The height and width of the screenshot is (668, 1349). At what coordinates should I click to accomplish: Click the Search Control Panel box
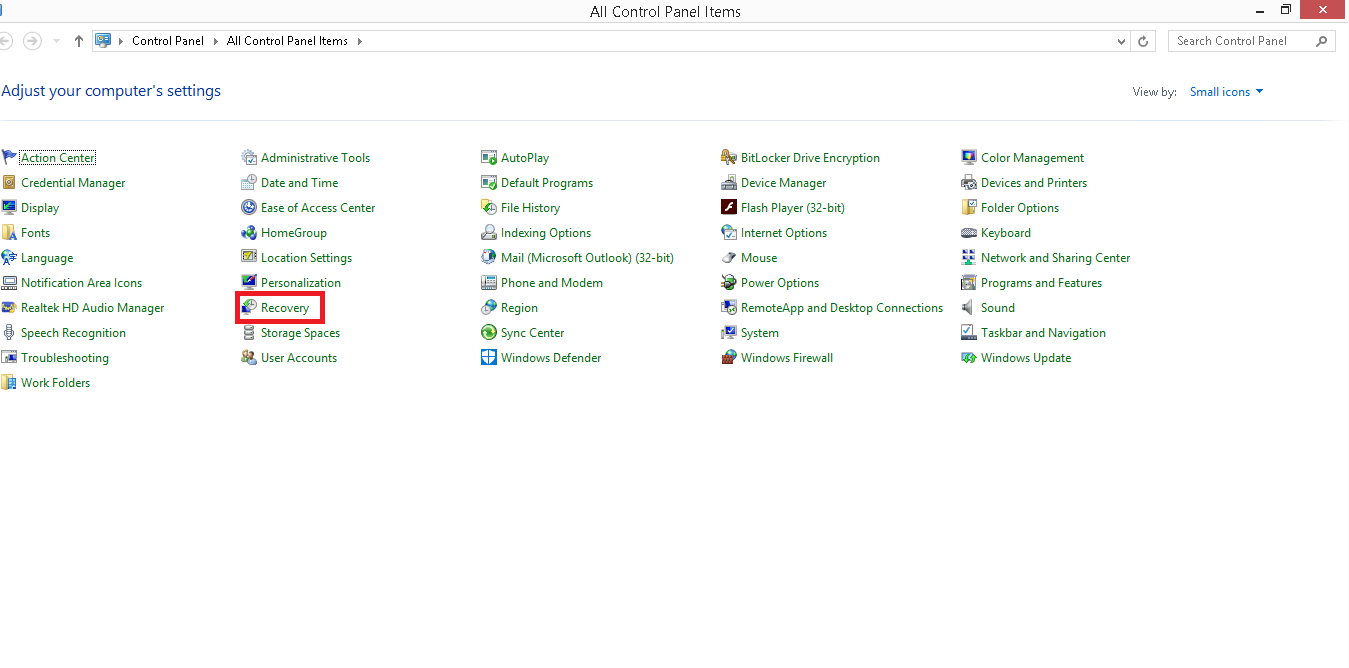coord(1251,41)
